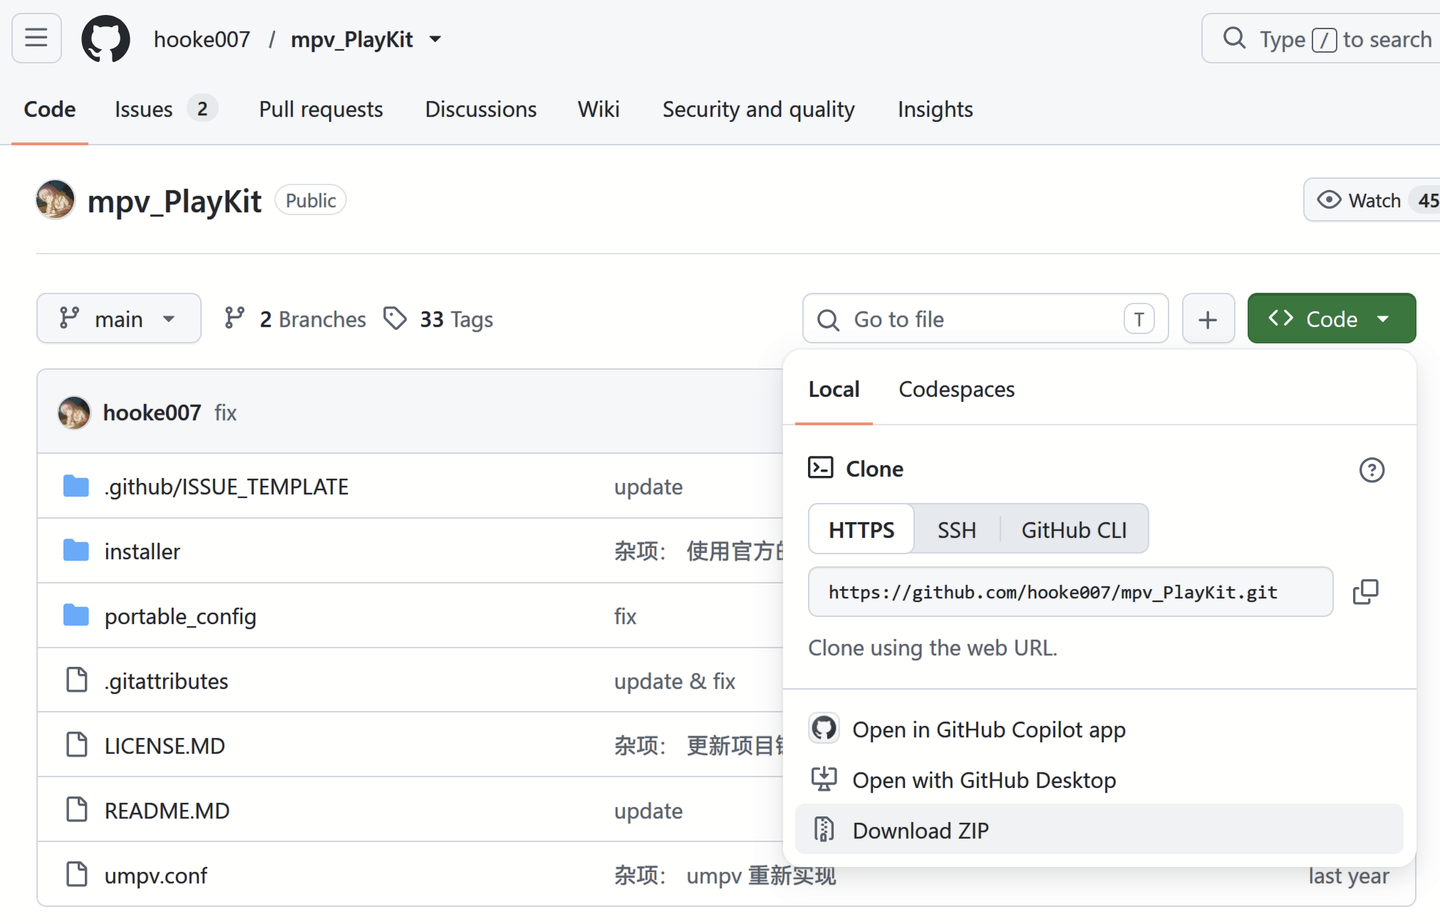Select SSH clone option
The width and height of the screenshot is (1440, 924).
point(957,529)
